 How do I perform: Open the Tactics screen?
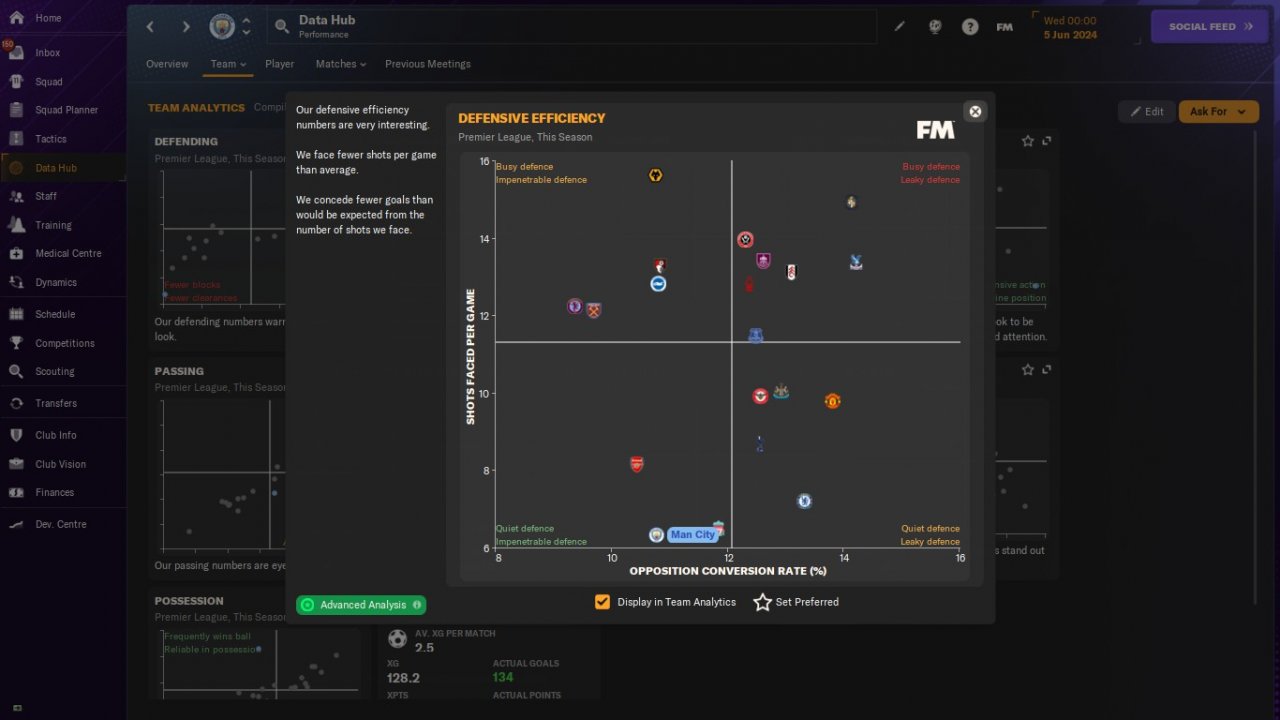(51, 139)
